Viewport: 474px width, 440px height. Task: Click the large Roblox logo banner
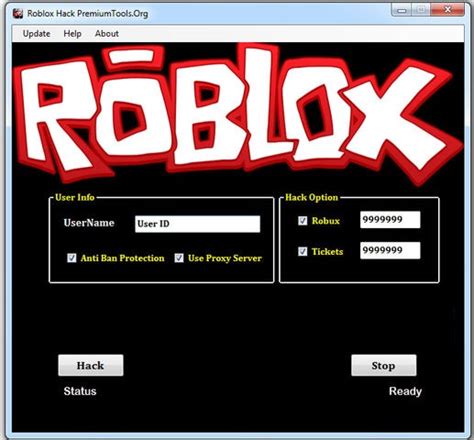point(238,114)
